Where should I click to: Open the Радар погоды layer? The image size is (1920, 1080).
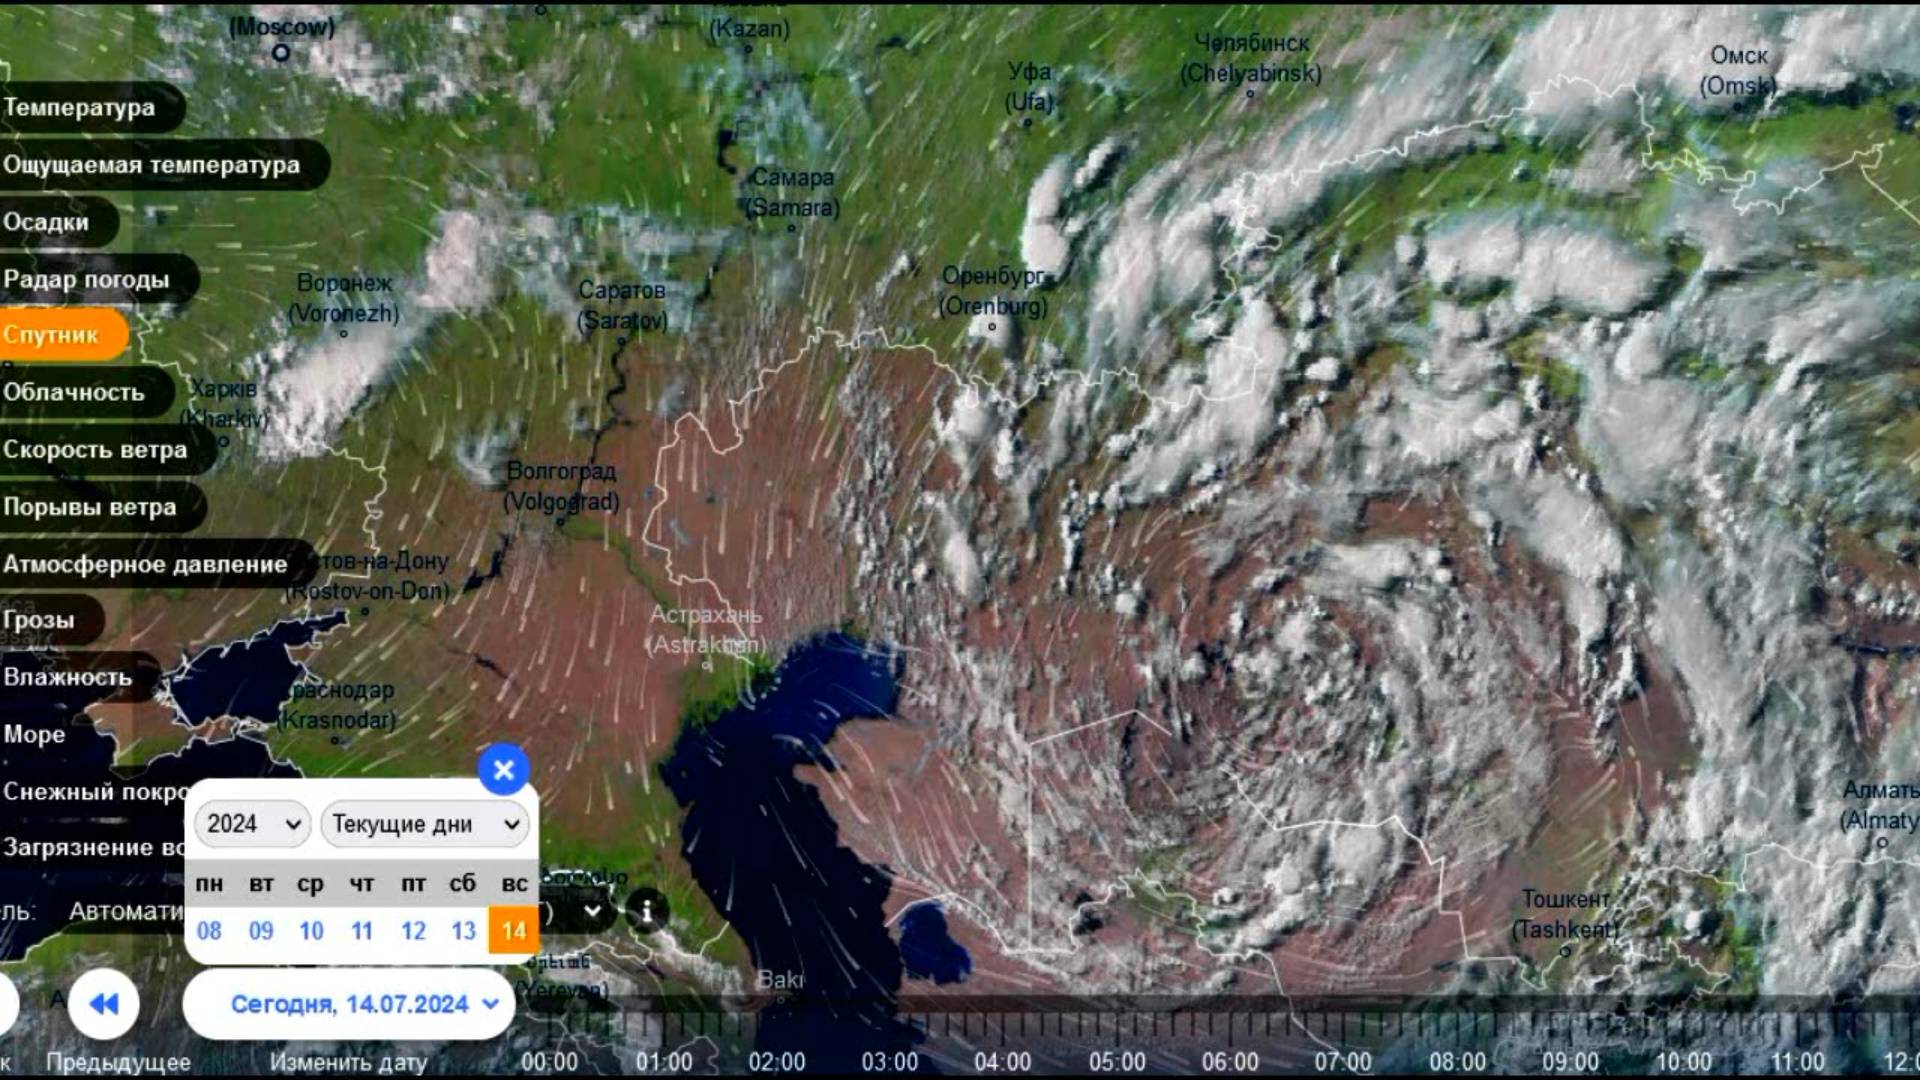coord(86,279)
